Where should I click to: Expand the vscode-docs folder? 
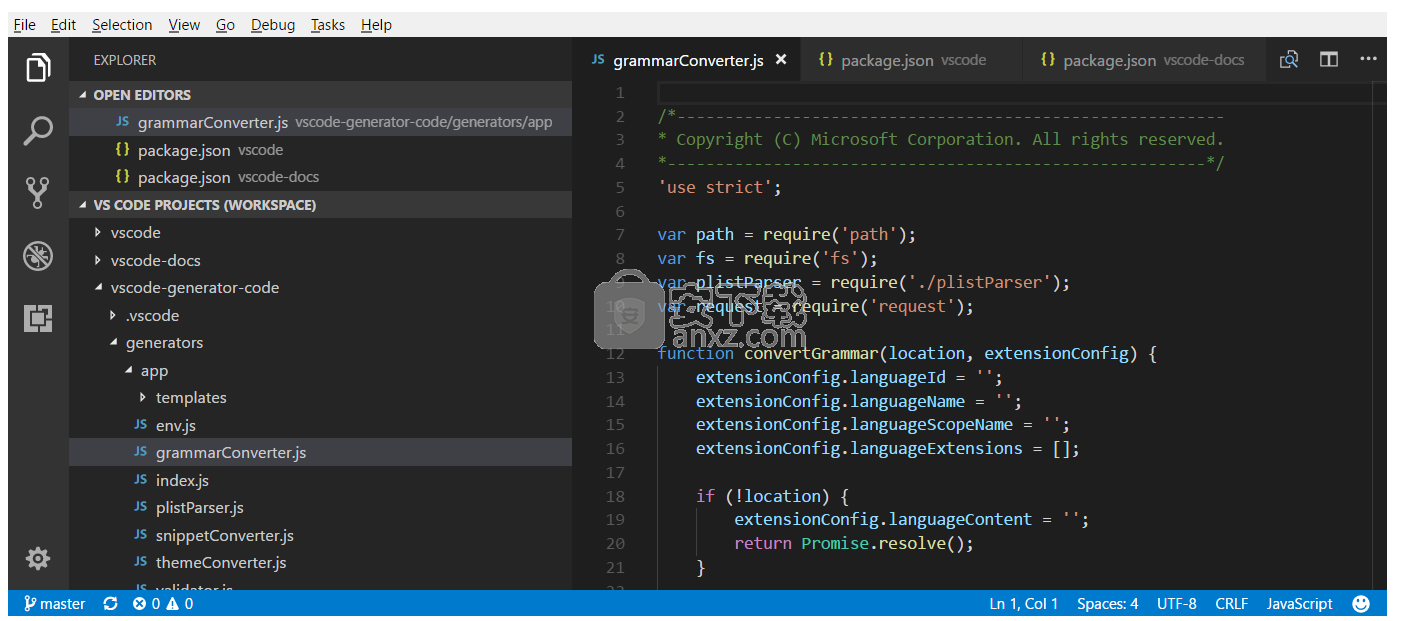97,260
